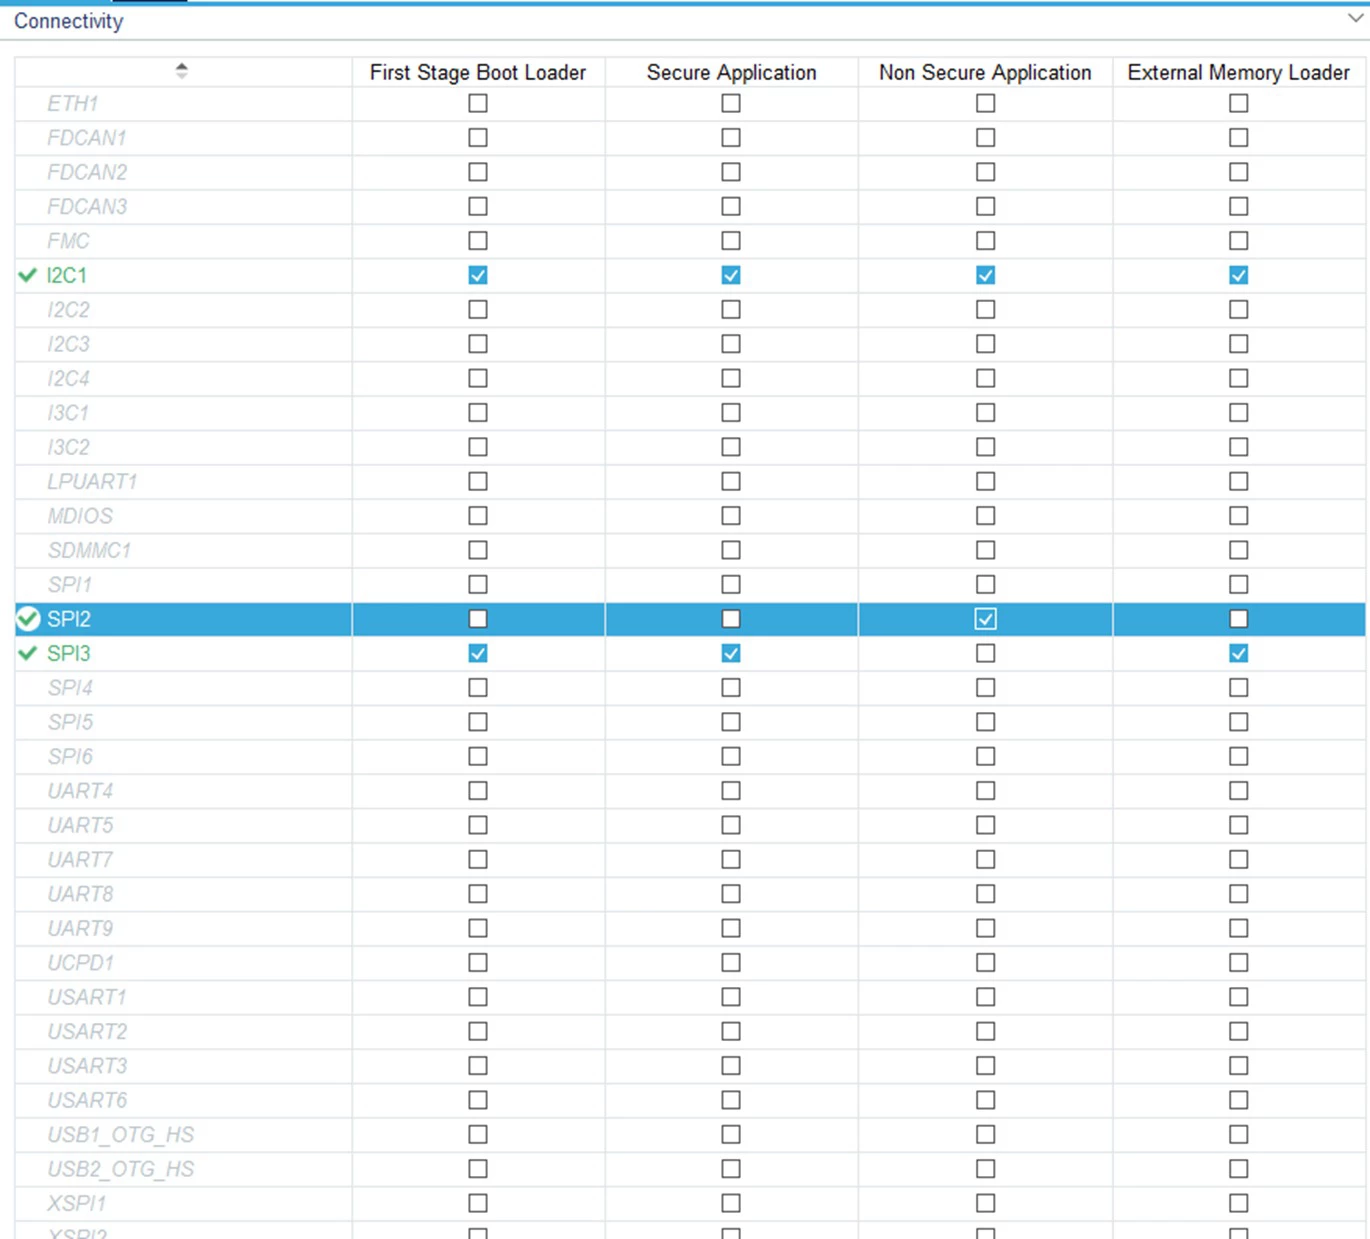Viewport: 1370px width, 1239px height.
Task: Select the FDCAN3 peripheral
Action: [87, 206]
